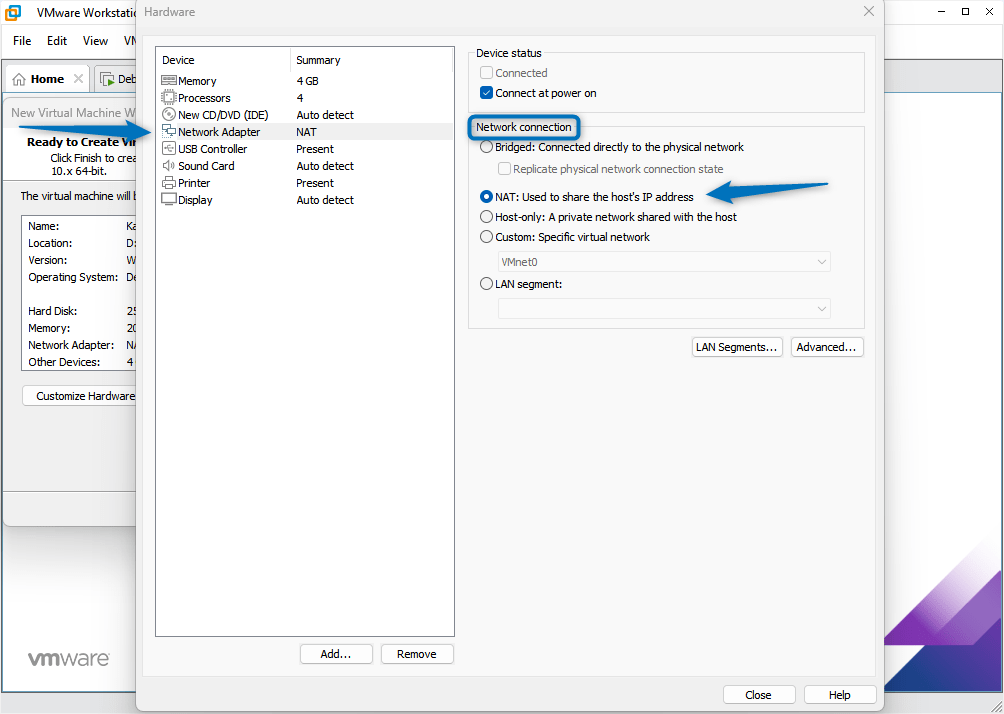Click Add to attach new hardware
Viewport: 1004px width, 714px height.
[x=336, y=653]
